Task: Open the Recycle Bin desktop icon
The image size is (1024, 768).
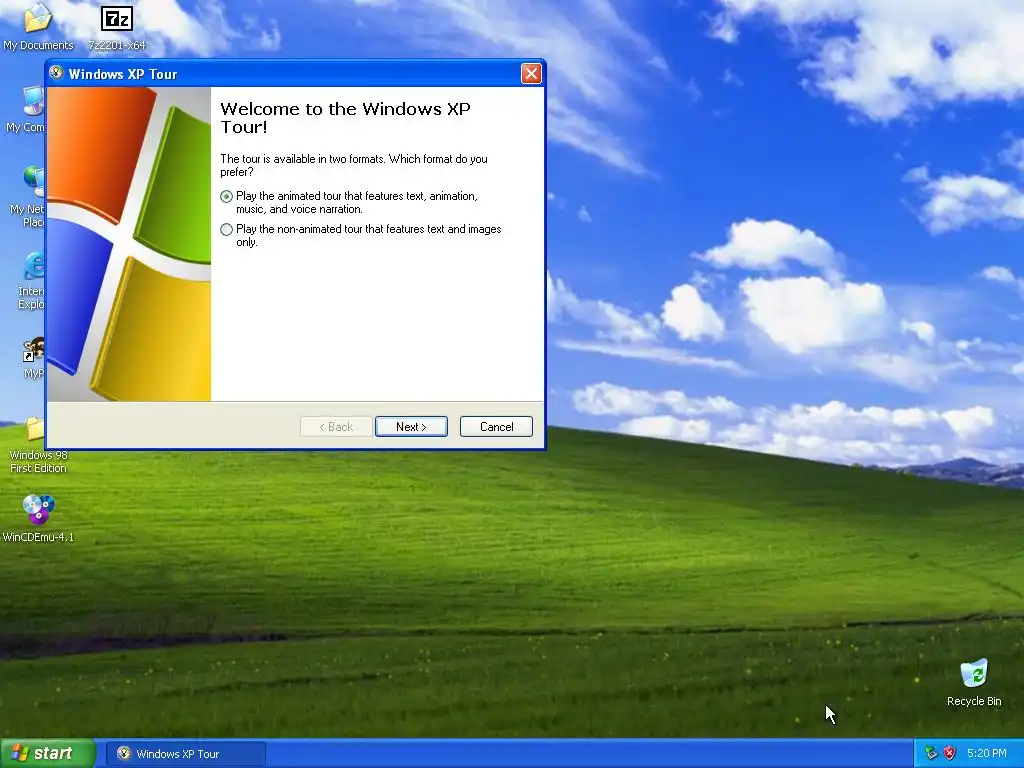Action: point(974,682)
